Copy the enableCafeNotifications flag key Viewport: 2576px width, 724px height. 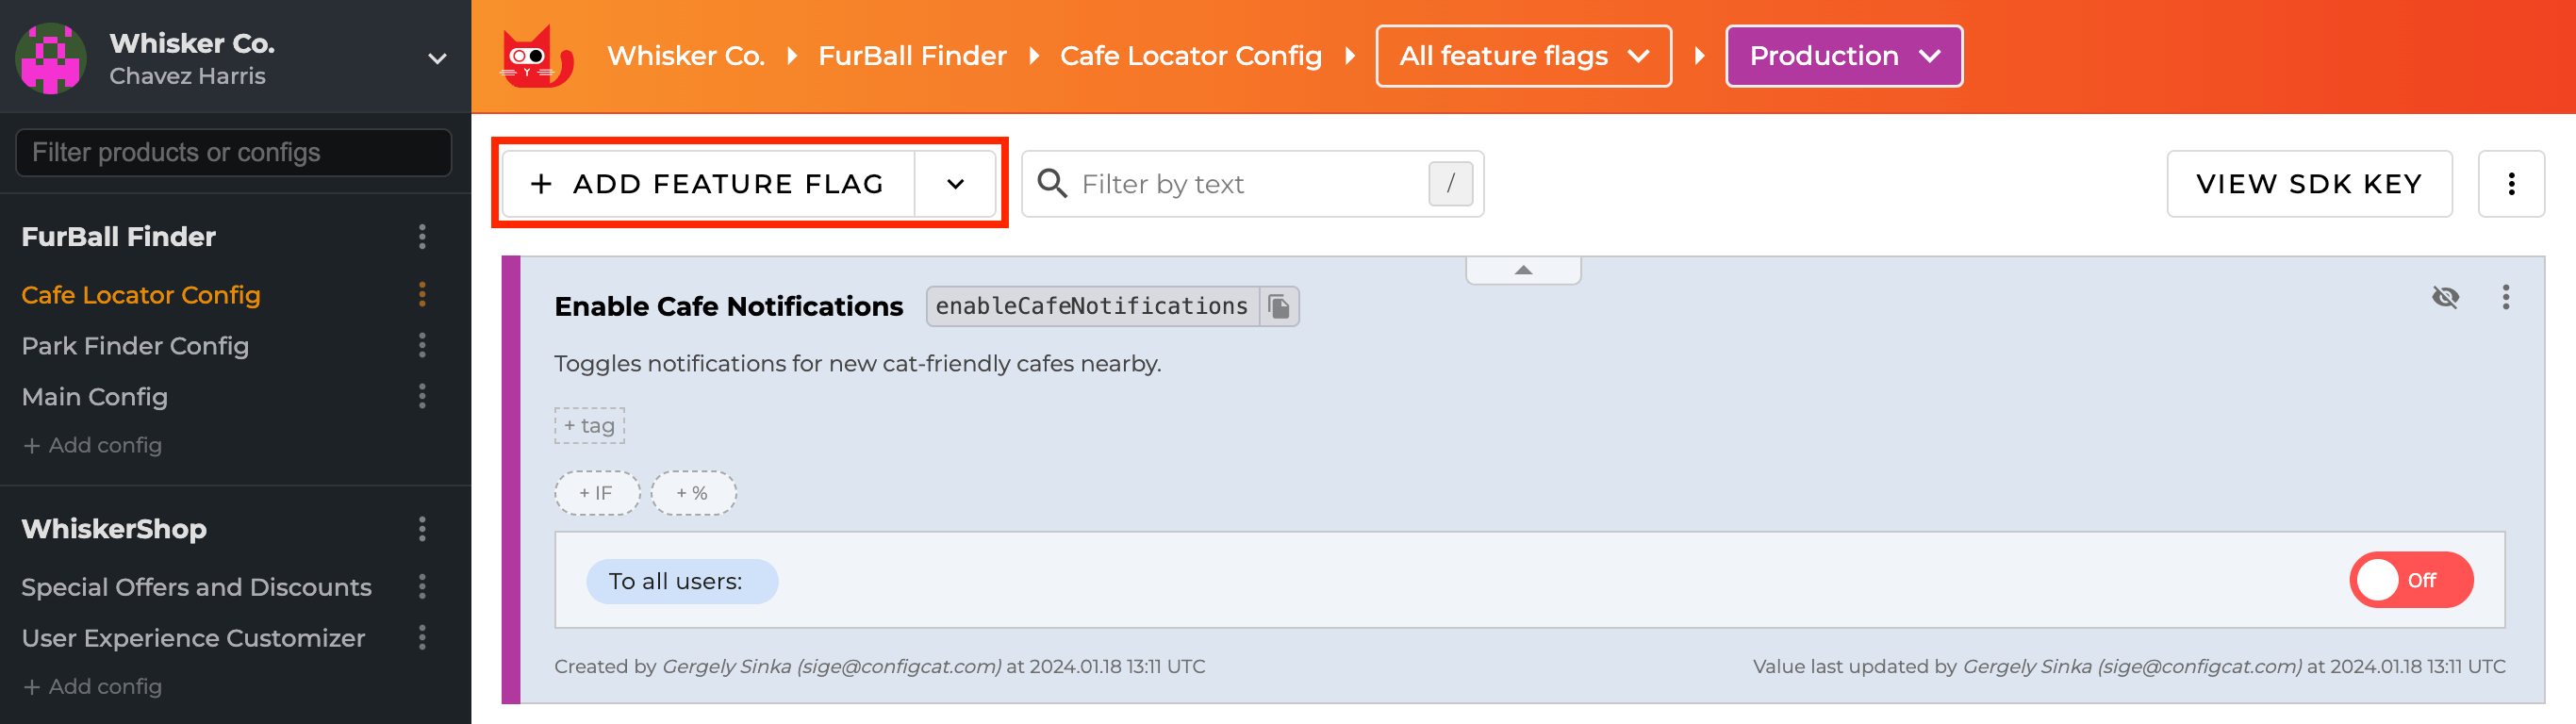click(1278, 306)
